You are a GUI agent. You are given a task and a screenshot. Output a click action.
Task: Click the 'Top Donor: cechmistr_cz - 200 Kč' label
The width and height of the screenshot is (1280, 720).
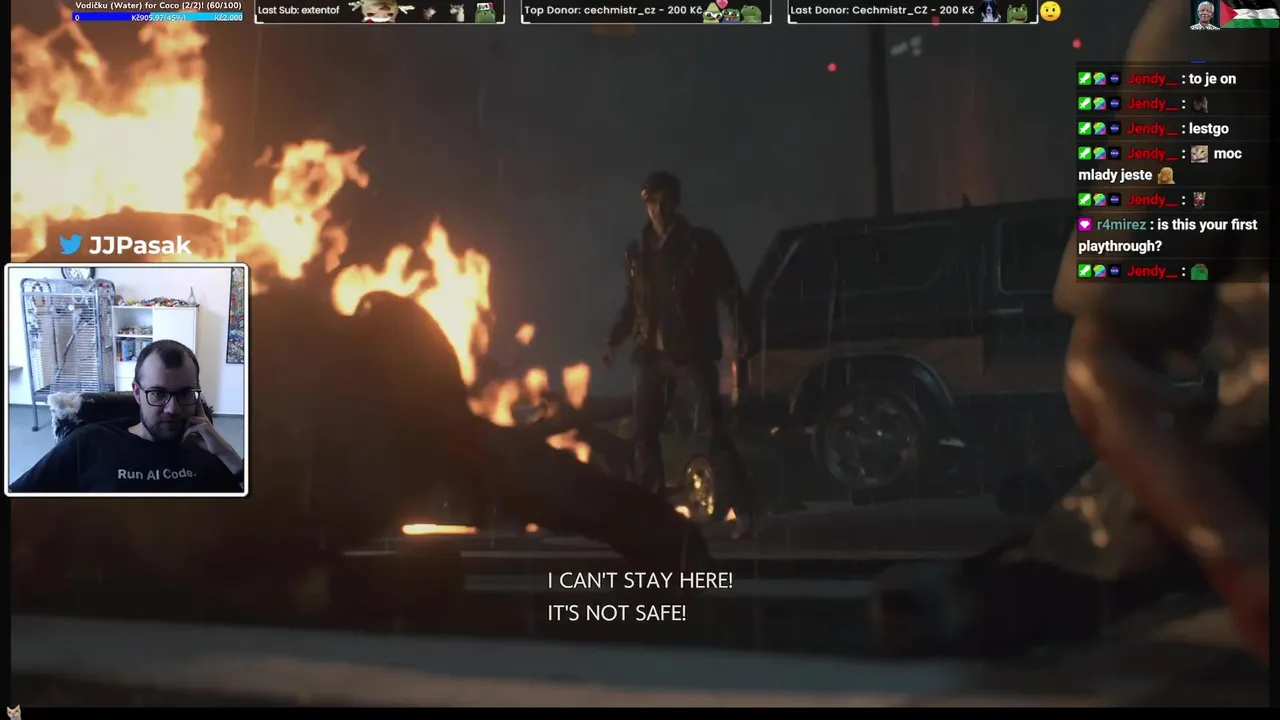click(613, 10)
